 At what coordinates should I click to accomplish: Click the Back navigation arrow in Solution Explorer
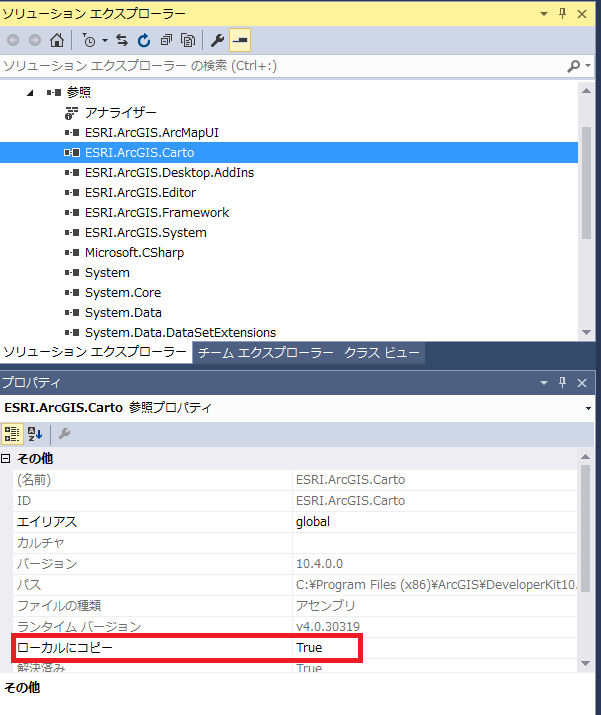[13, 41]
